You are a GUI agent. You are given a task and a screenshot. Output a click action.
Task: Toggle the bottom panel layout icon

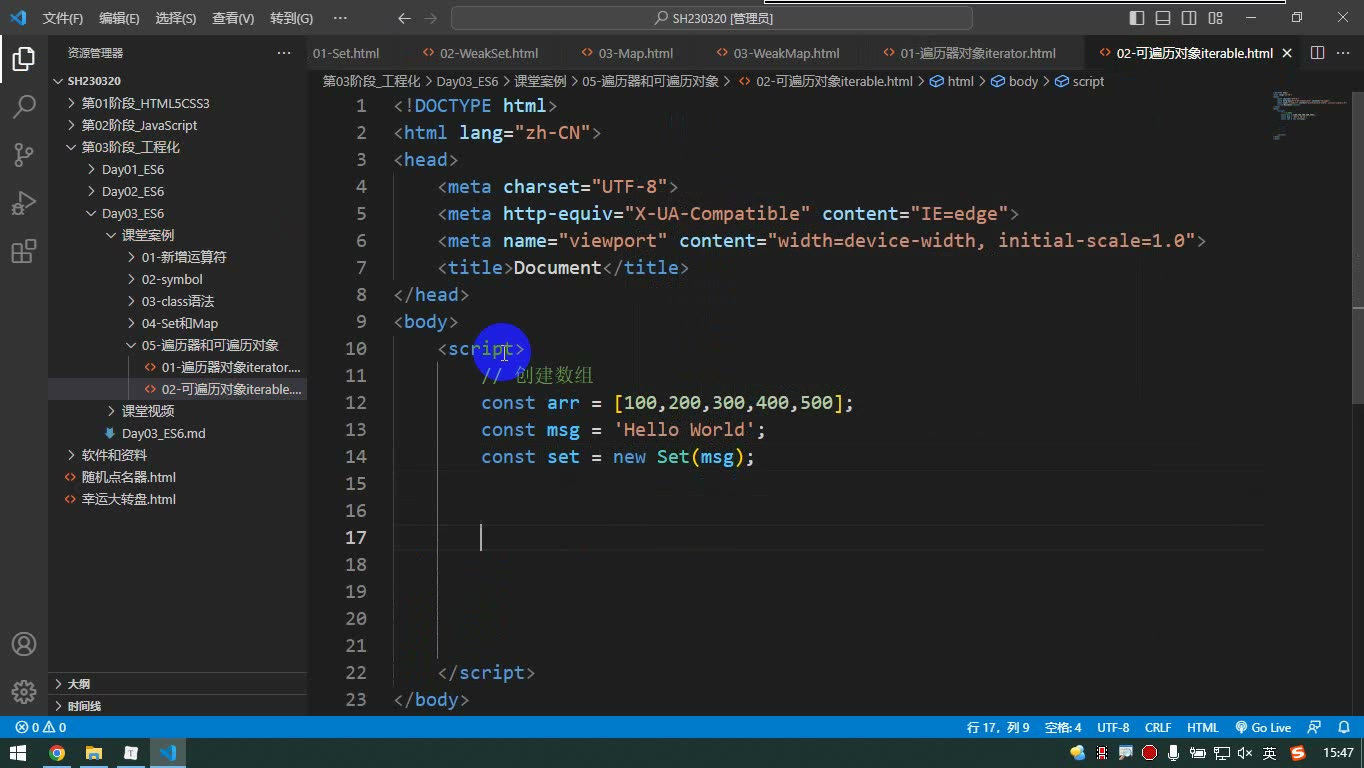tap(1163, 18)
